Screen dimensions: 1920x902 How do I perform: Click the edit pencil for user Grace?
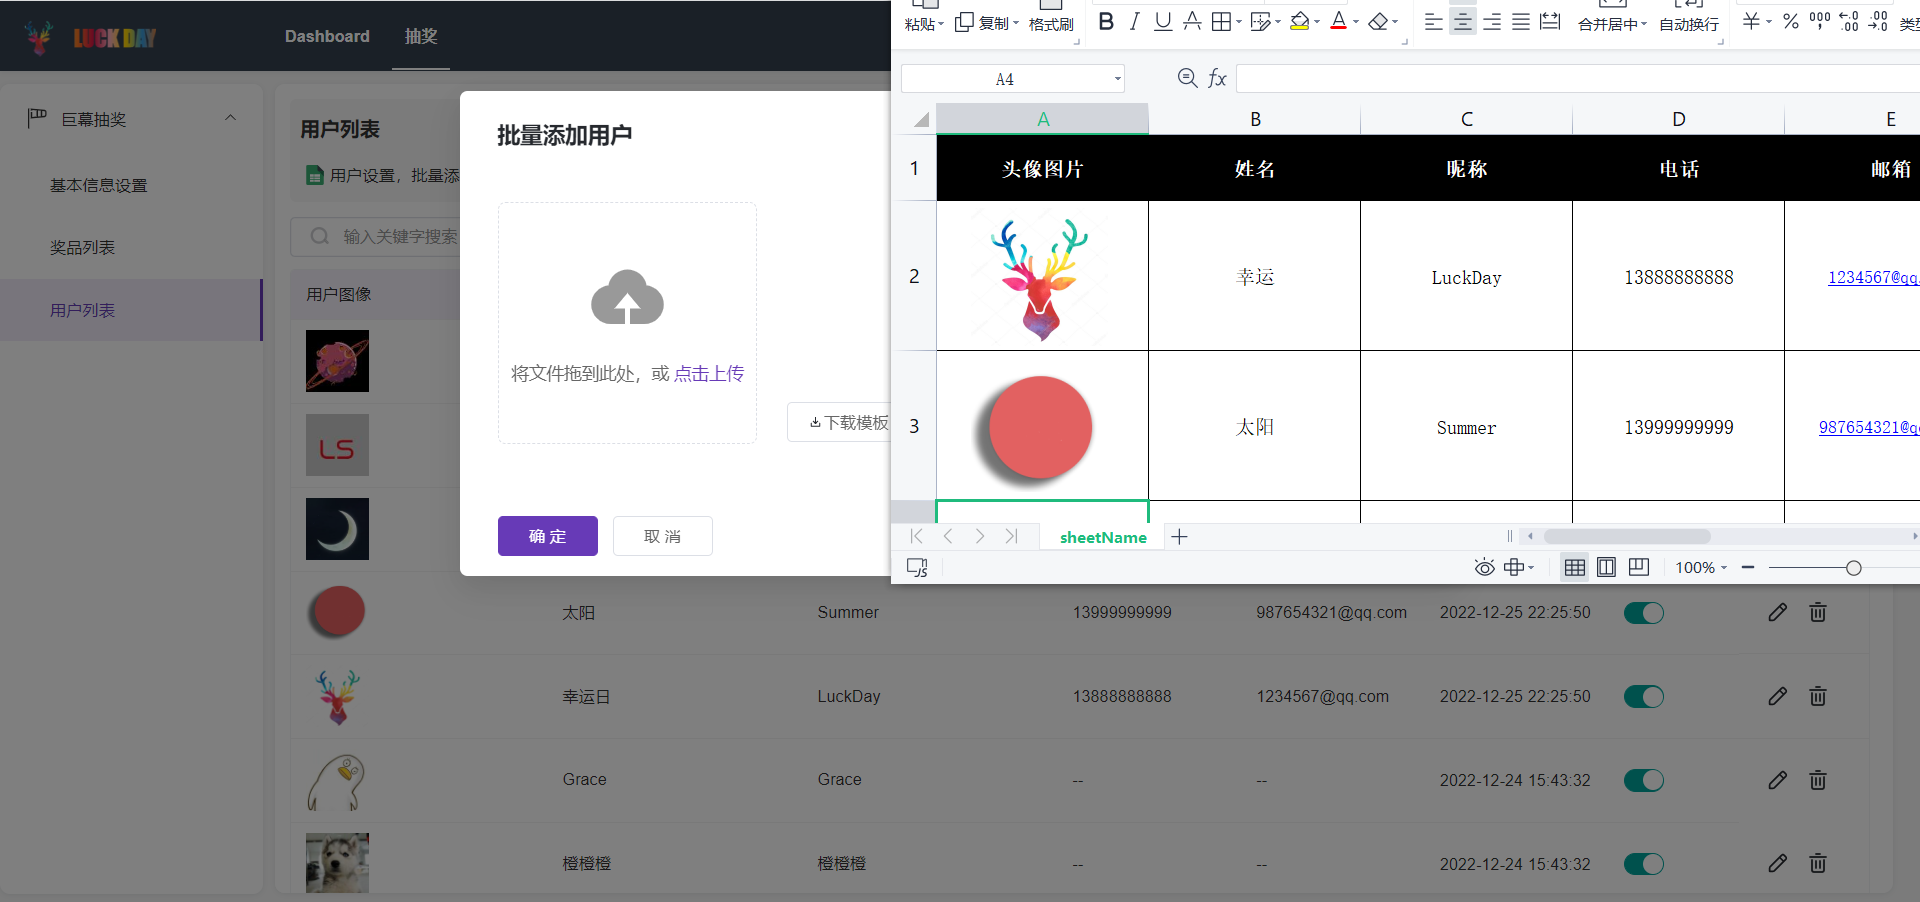tap(1777, 780)
